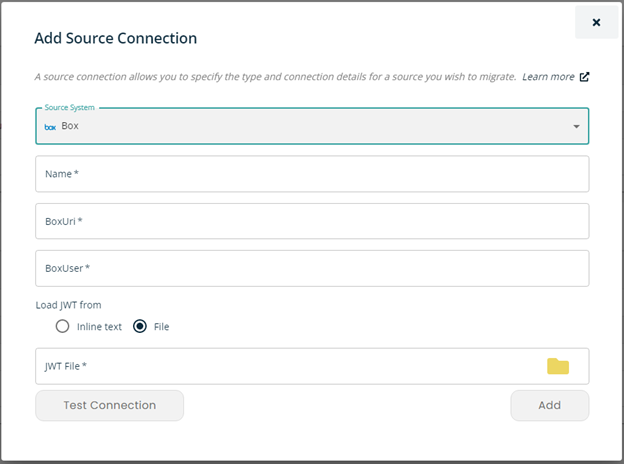Focus the BoxUri input field

tap(312, 221)
